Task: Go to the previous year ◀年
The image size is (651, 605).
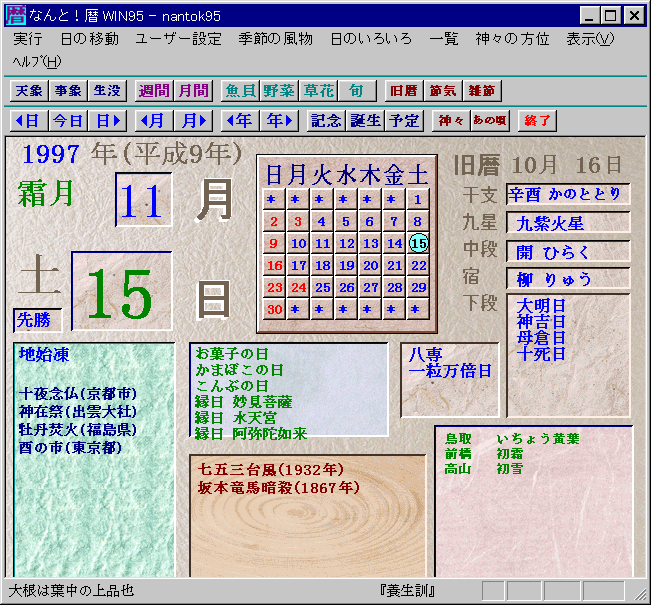Action: (x=240, y=121)
